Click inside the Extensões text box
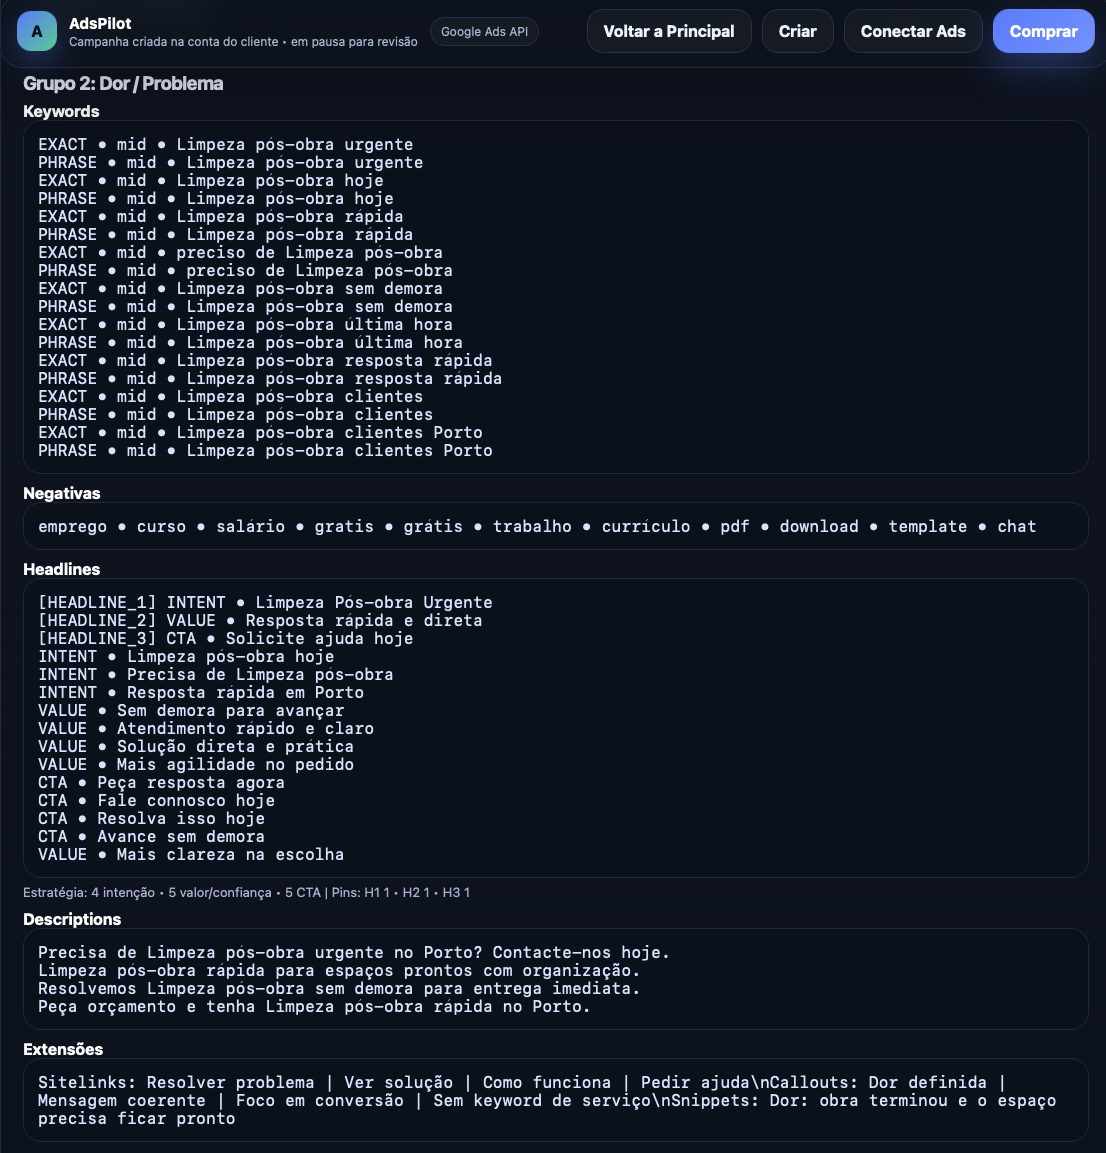1106x1153 pixels. 555,1100
